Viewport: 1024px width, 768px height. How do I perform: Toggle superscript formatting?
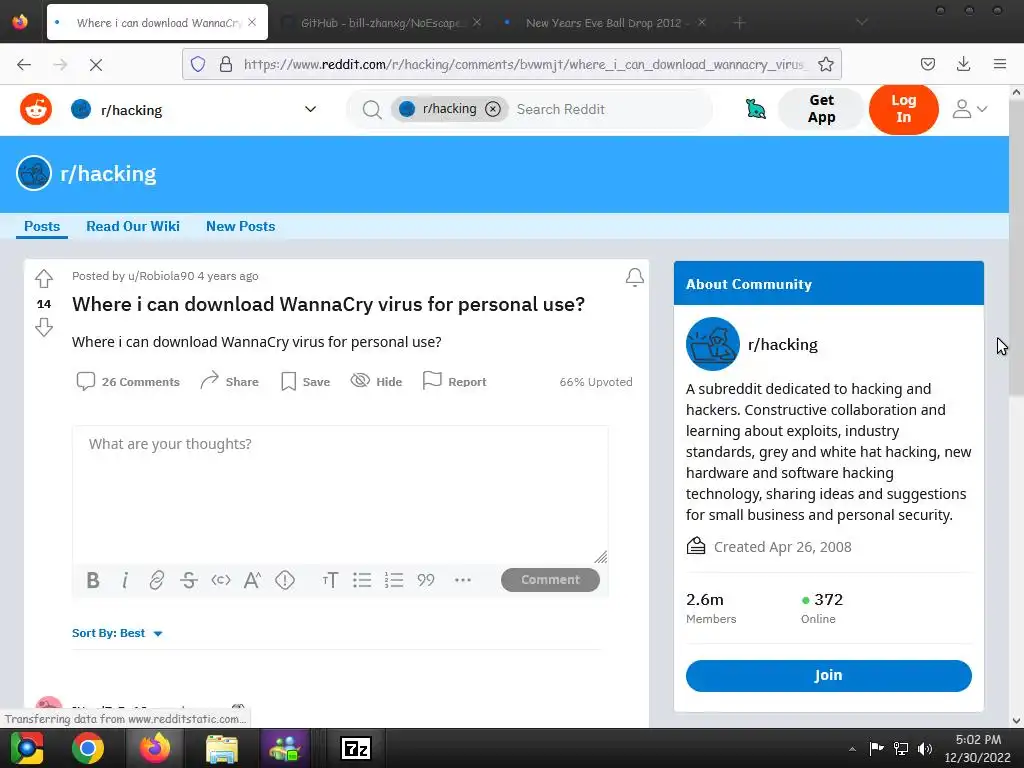(x=252, y=580)
